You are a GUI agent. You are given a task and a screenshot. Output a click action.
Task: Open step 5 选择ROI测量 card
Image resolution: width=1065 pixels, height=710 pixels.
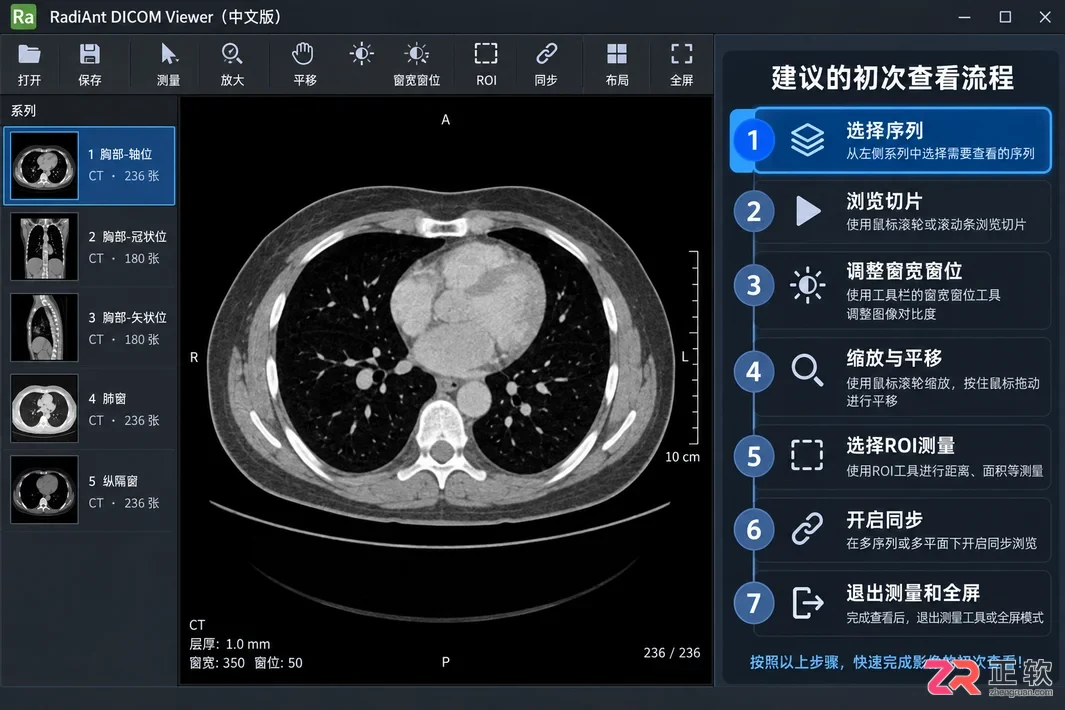pos(903,457)
